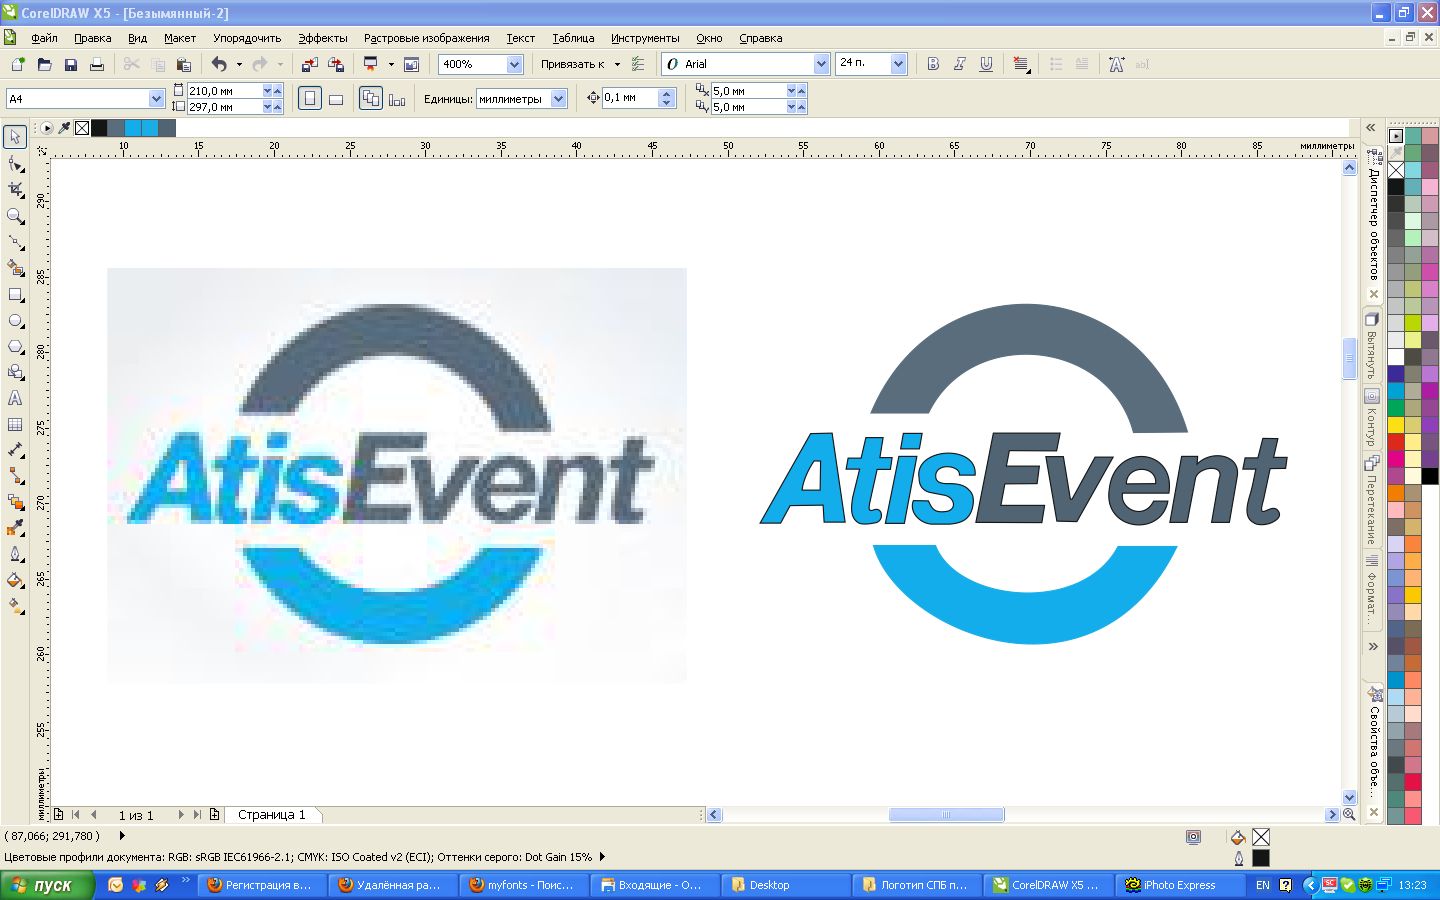Click the Undo arrow icon
This screenshot has height=900, width=1440.
click(x=219, y=64)
